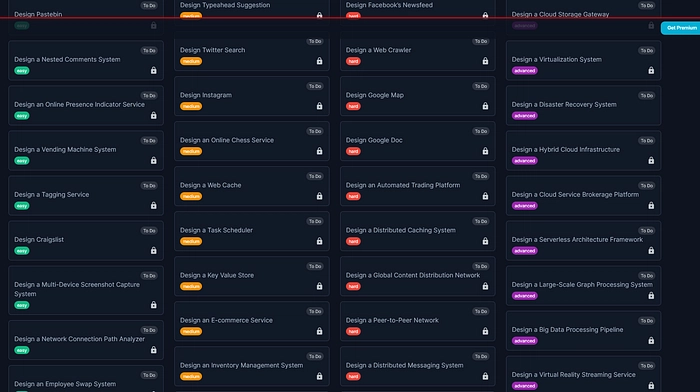Select the Design an Employee Swap System title
The width and height of the screenshot is (700, 392).
[x=65, y=384]
